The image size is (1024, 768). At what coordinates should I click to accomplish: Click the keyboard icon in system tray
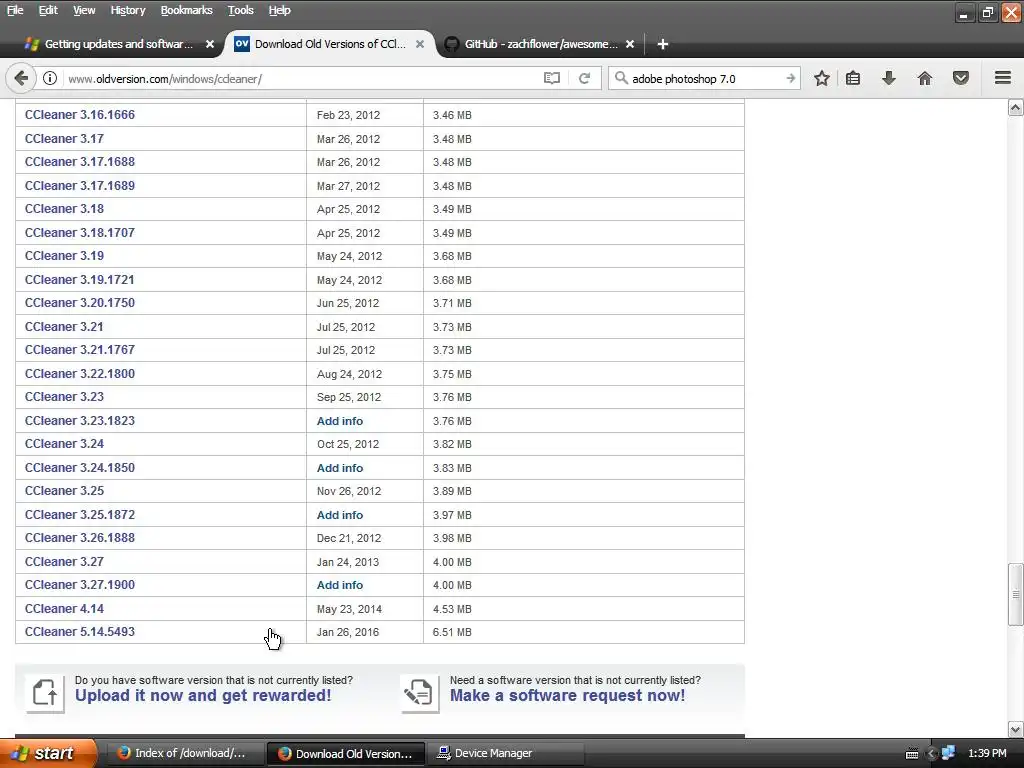912,754
